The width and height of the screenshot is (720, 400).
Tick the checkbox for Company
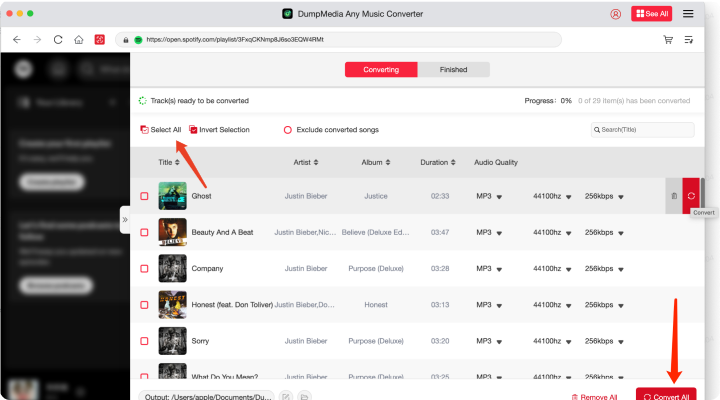click(144, 268)
